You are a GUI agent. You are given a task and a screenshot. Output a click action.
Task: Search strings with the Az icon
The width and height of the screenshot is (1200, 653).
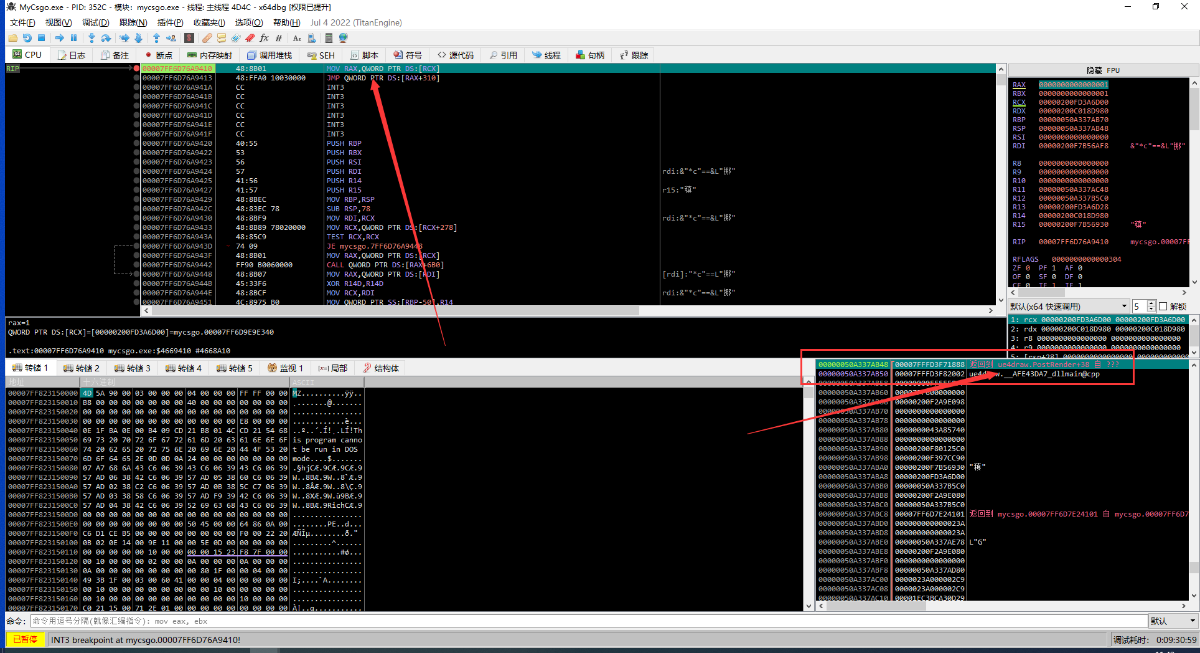(297, 37)
